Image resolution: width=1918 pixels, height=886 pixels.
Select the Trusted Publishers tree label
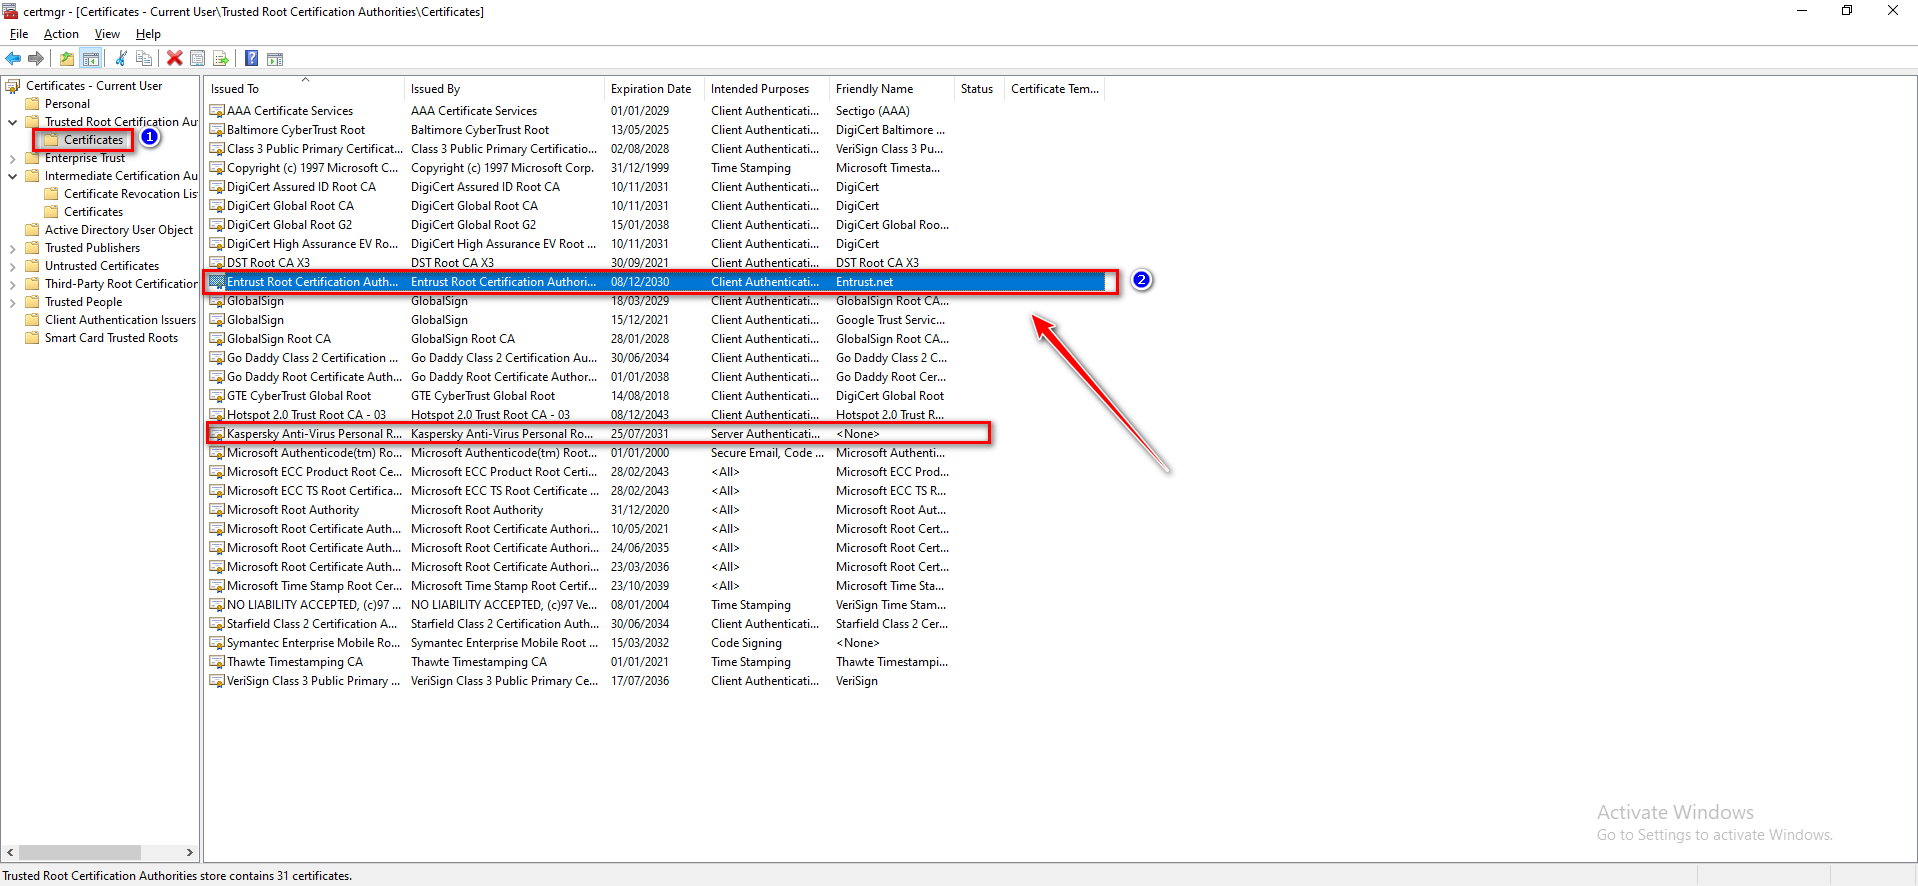[x=92, y=248]
